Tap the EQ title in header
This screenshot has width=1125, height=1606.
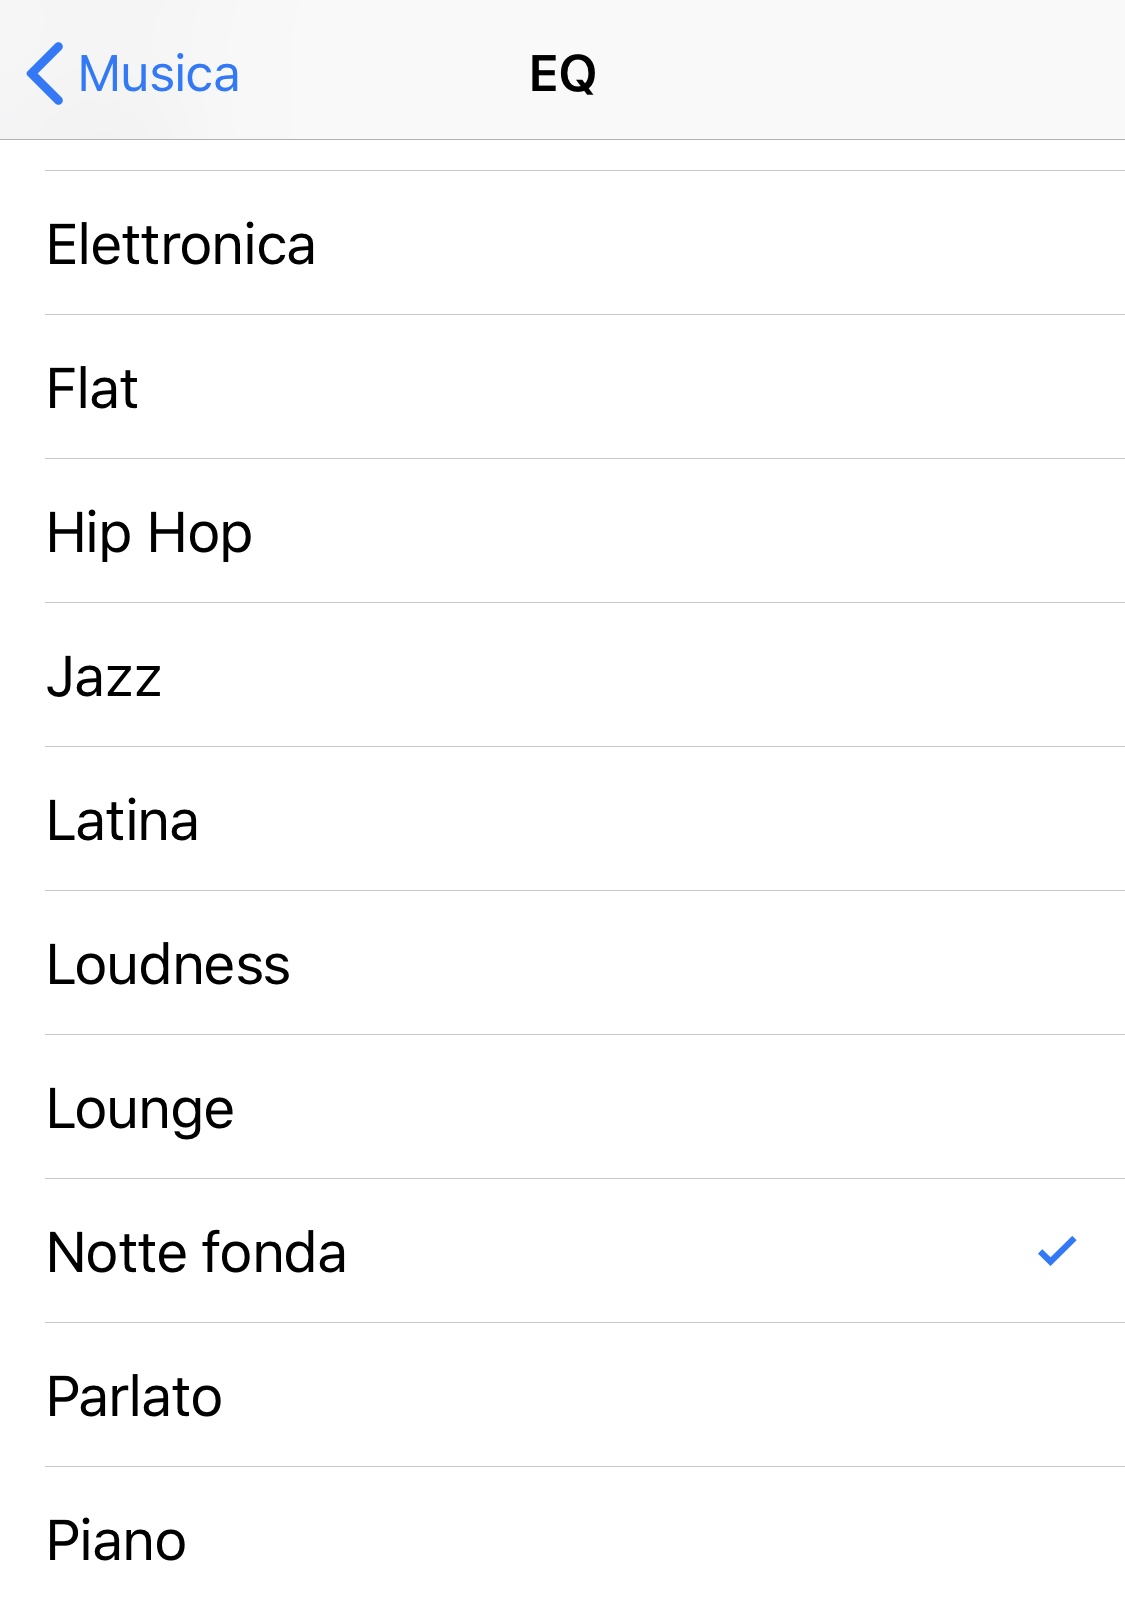pos(562,74)
